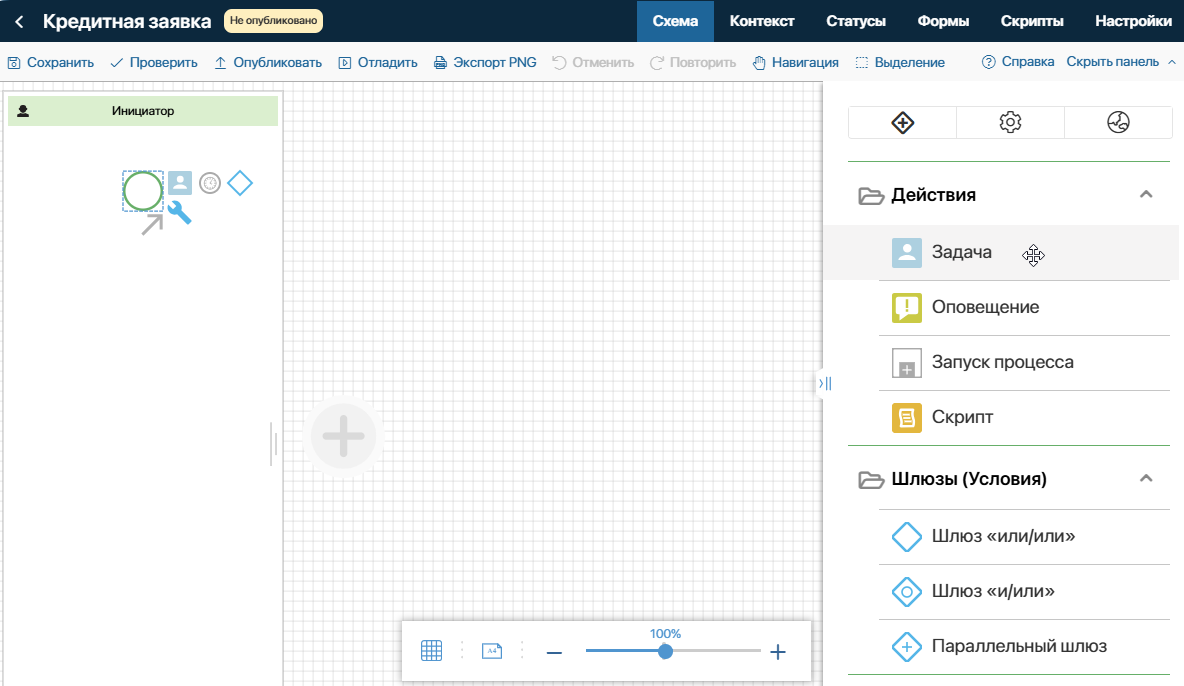The height and width of the screenshot is (686, 1184).
Task: Select the Запуск процесса element
Action: tap(1024, 363)
